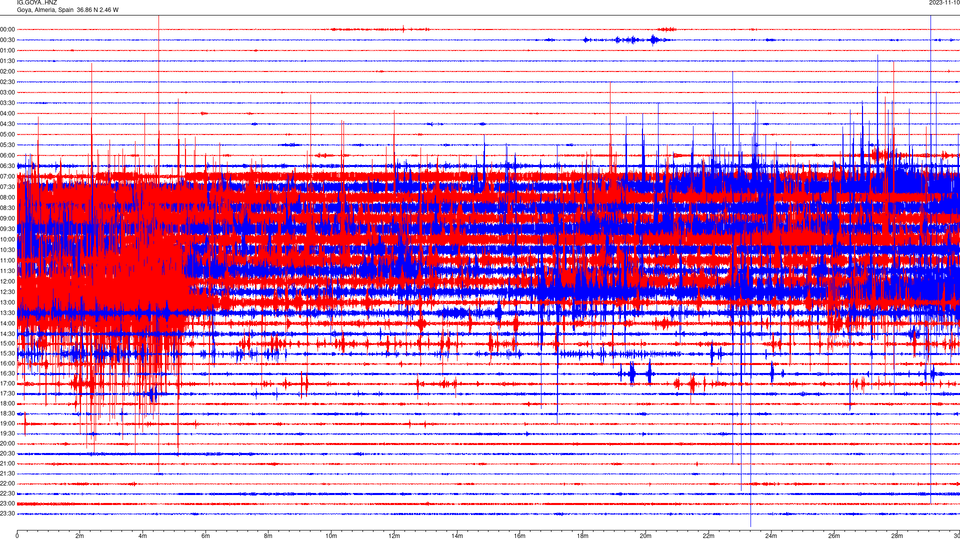The image size is (960, 540).
Task: Select the '13:30' time row label
Action: 7,313
